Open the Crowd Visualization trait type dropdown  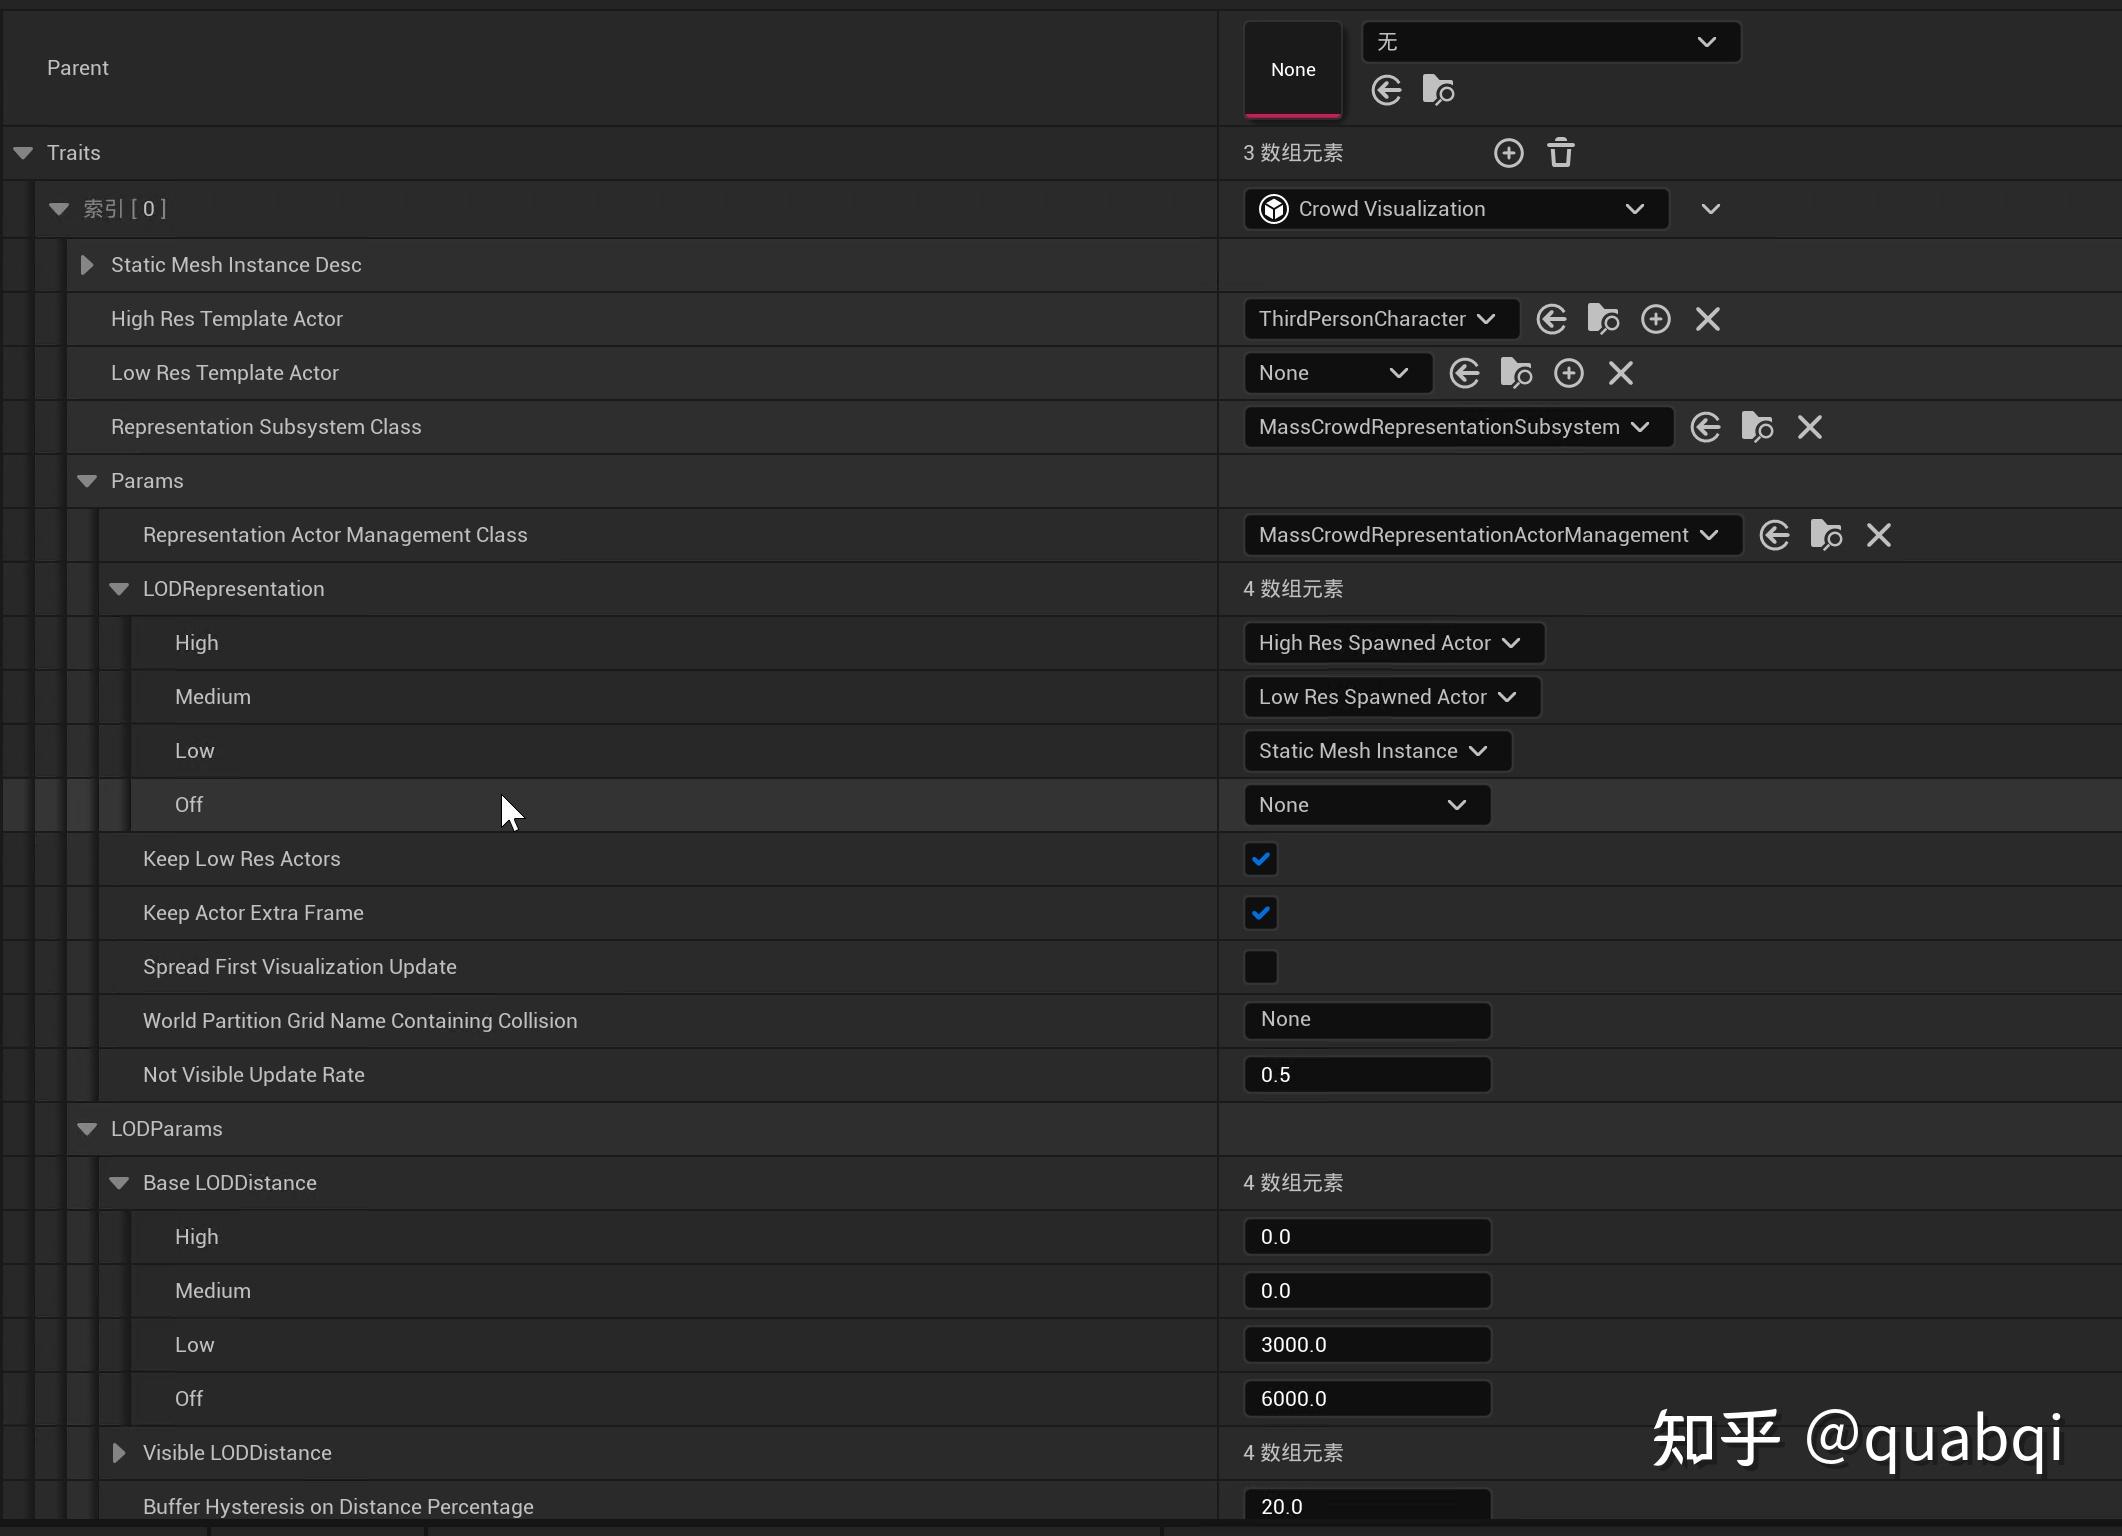coord(1455,209)
